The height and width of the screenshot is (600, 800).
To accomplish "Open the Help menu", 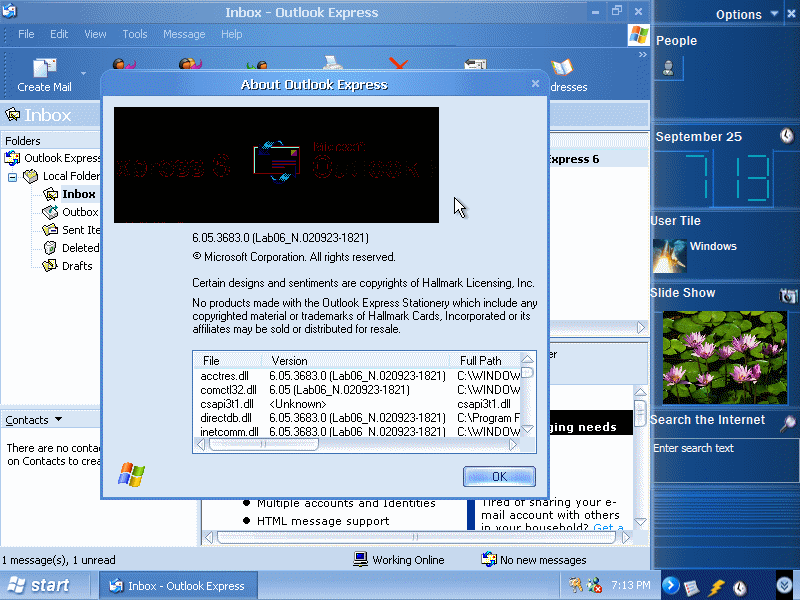I will 231,34.
